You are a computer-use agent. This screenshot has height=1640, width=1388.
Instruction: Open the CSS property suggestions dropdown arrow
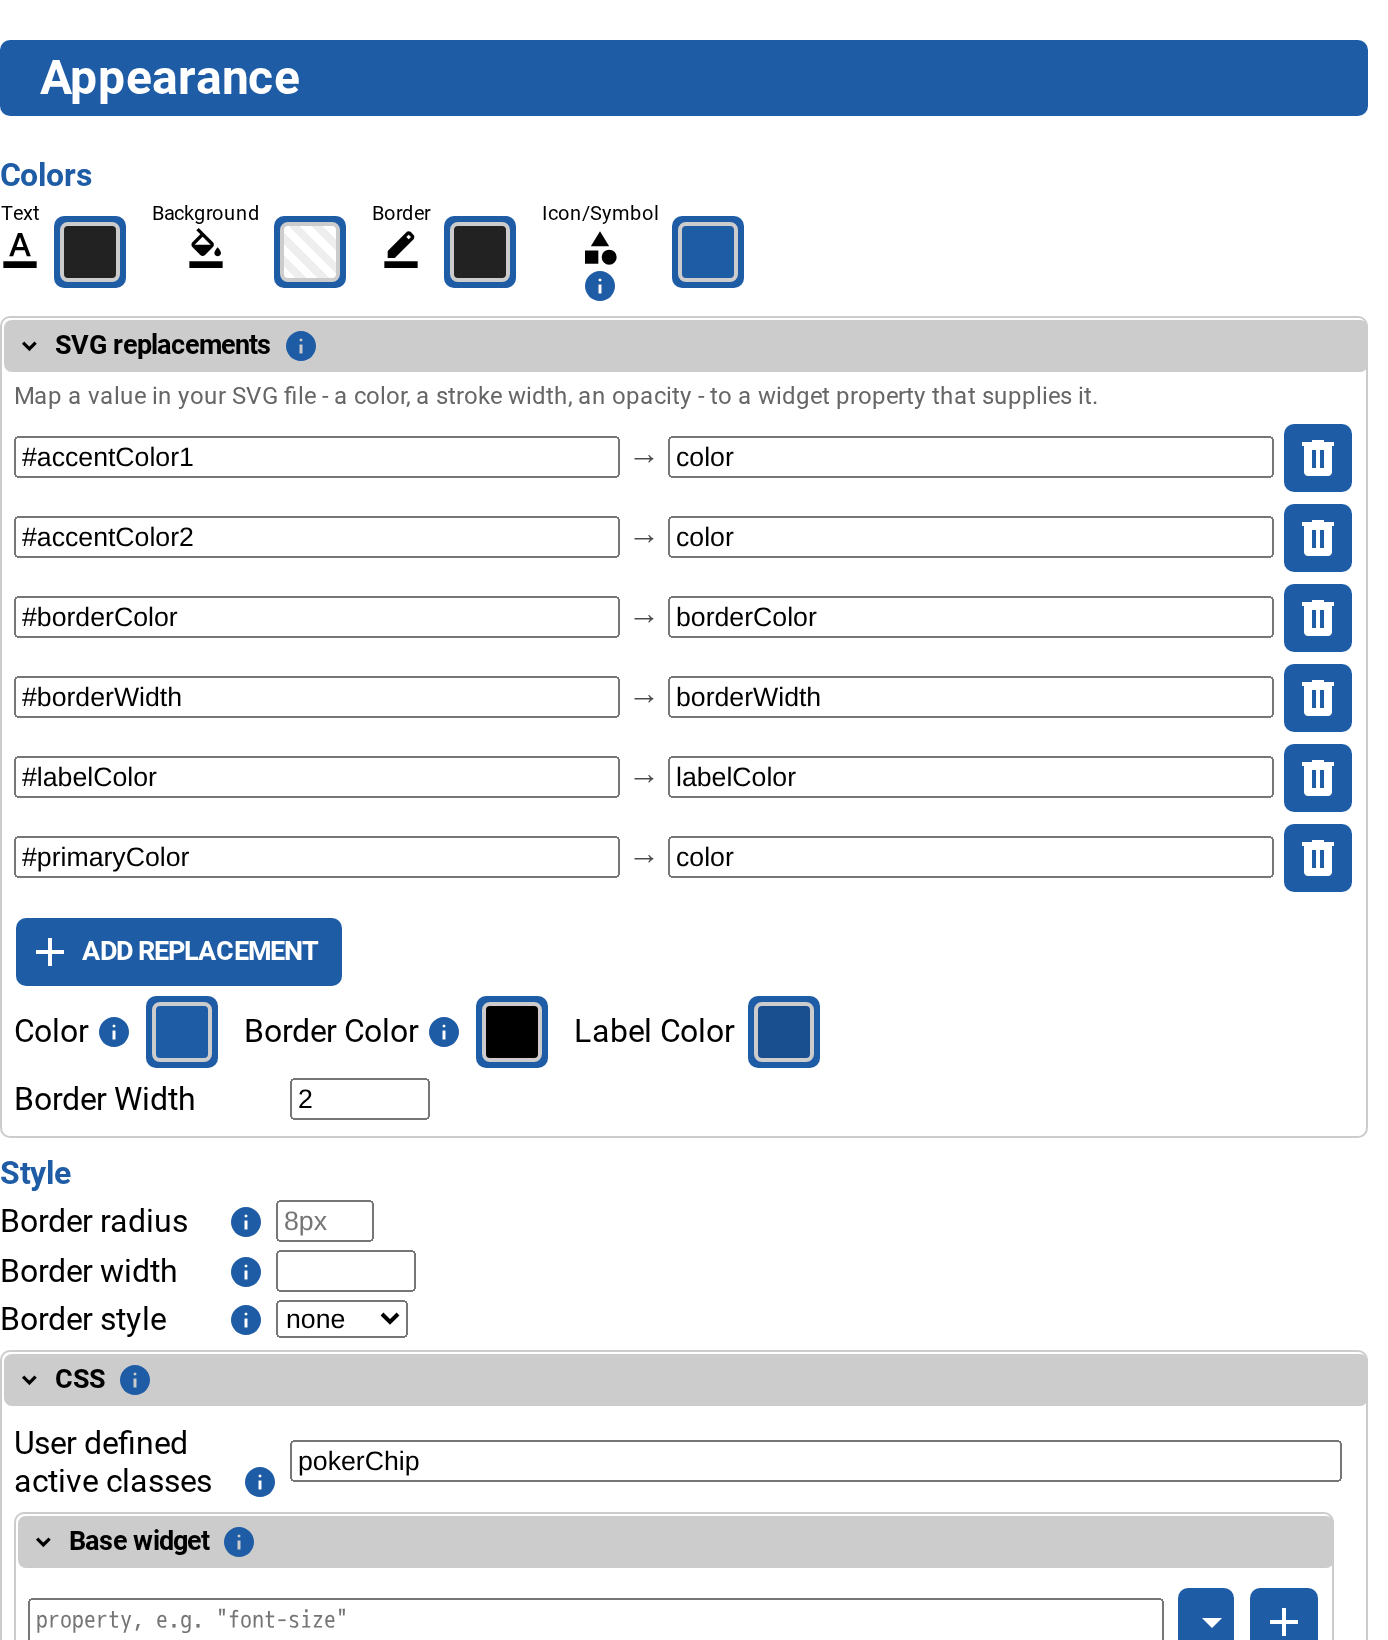pyautogui.click(x=1206, y=1616)
